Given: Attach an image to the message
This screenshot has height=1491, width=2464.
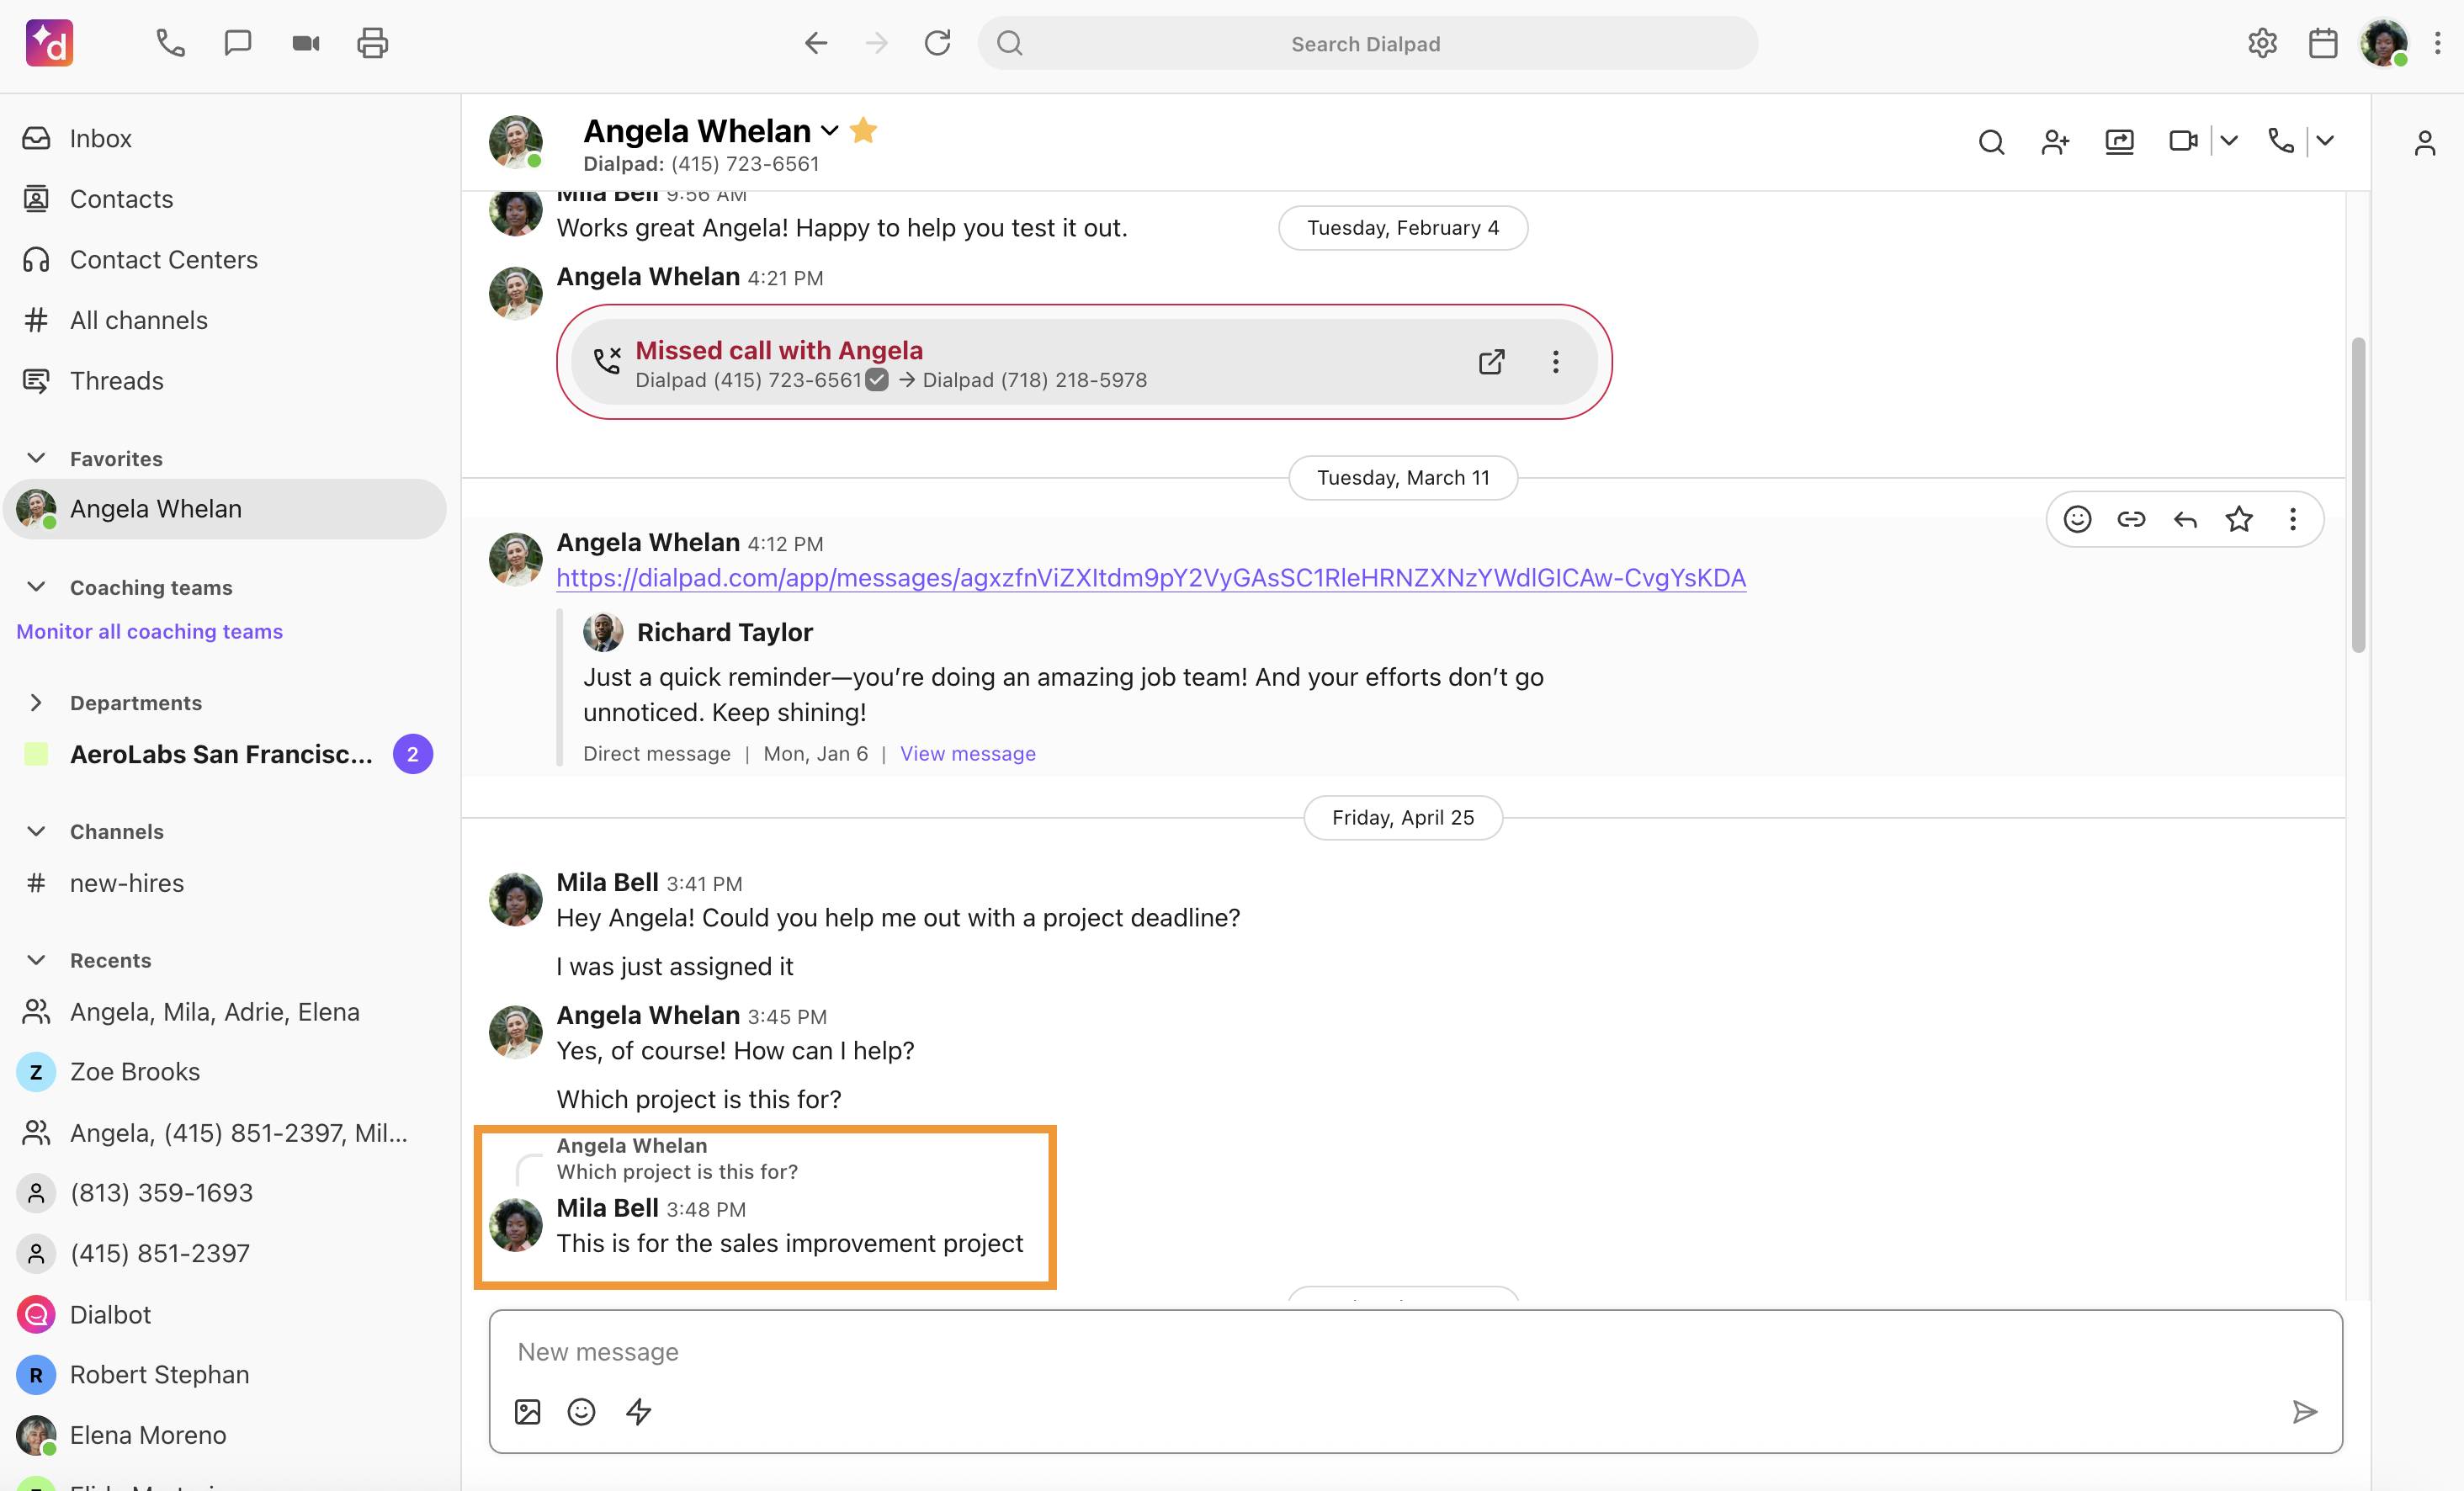Looking at the screenshot, I should pos(527,1412).
